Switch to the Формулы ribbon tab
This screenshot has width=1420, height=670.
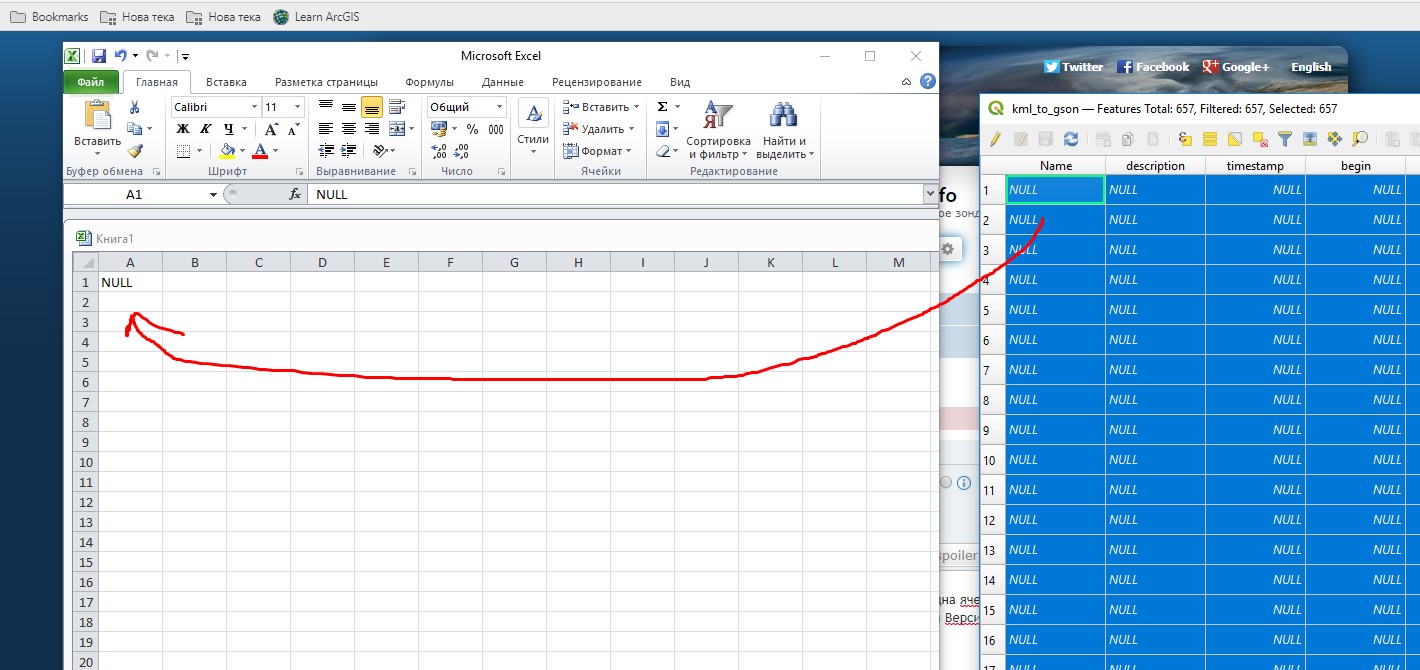pyautogui.click(x=429, y=82)
